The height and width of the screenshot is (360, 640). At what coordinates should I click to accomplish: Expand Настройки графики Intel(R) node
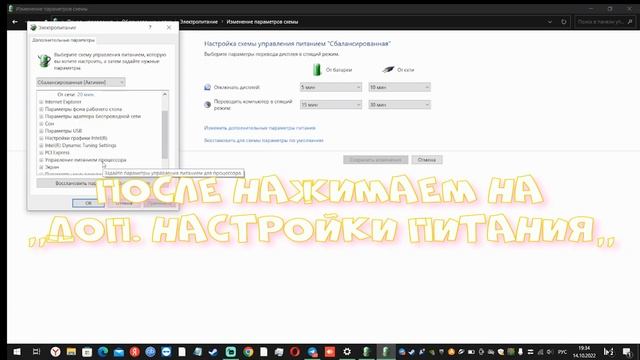coord(41,138)
